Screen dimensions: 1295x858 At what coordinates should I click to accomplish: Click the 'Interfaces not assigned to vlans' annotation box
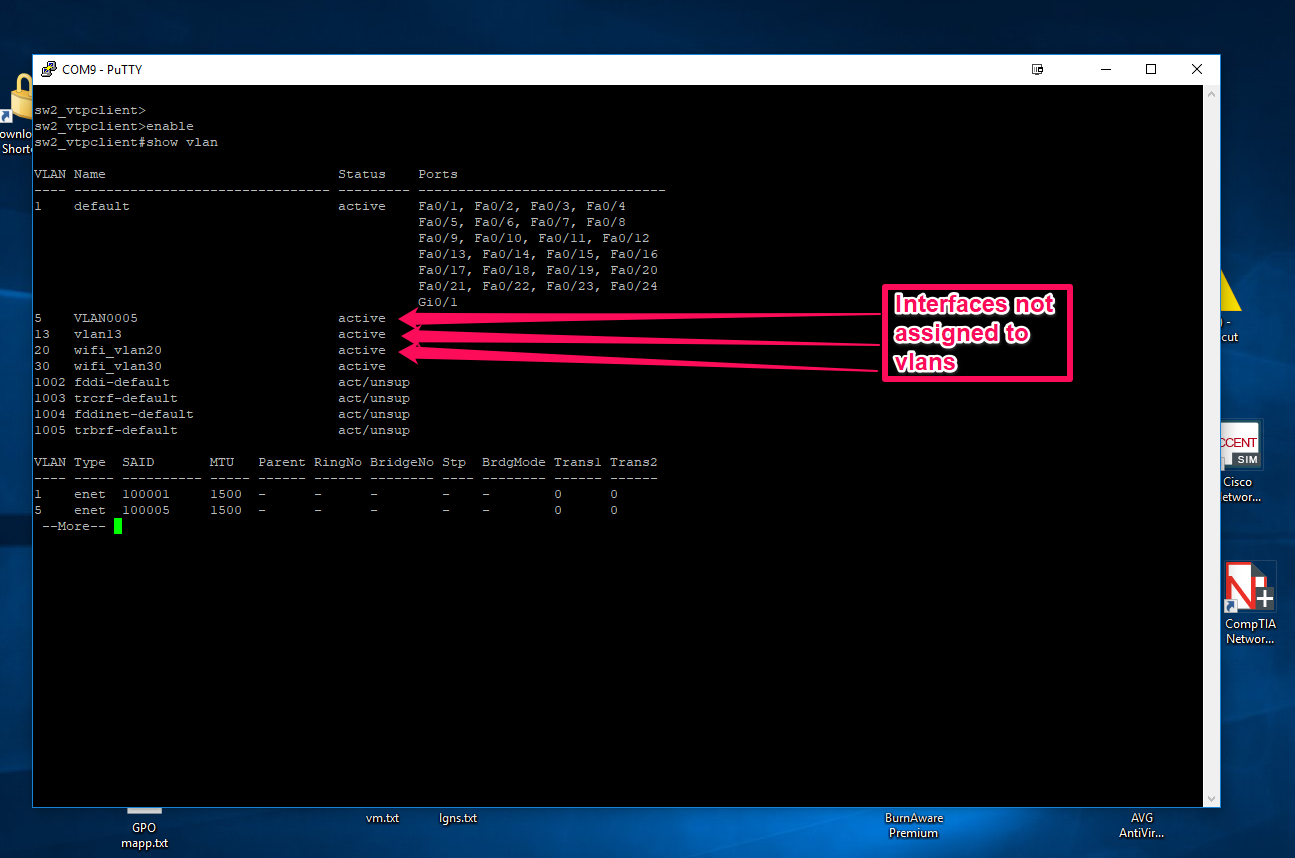(977, 333)
